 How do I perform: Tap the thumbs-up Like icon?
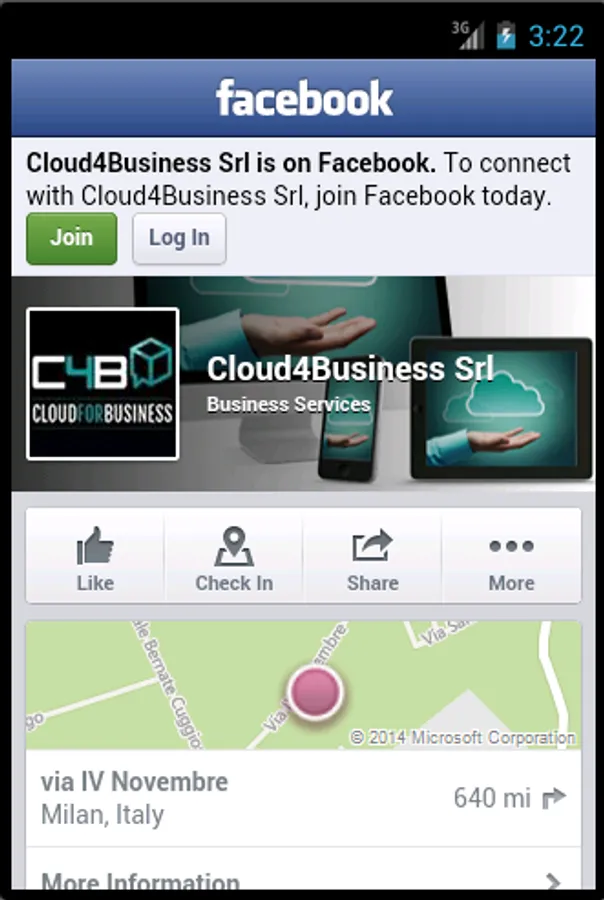point(95,545)
